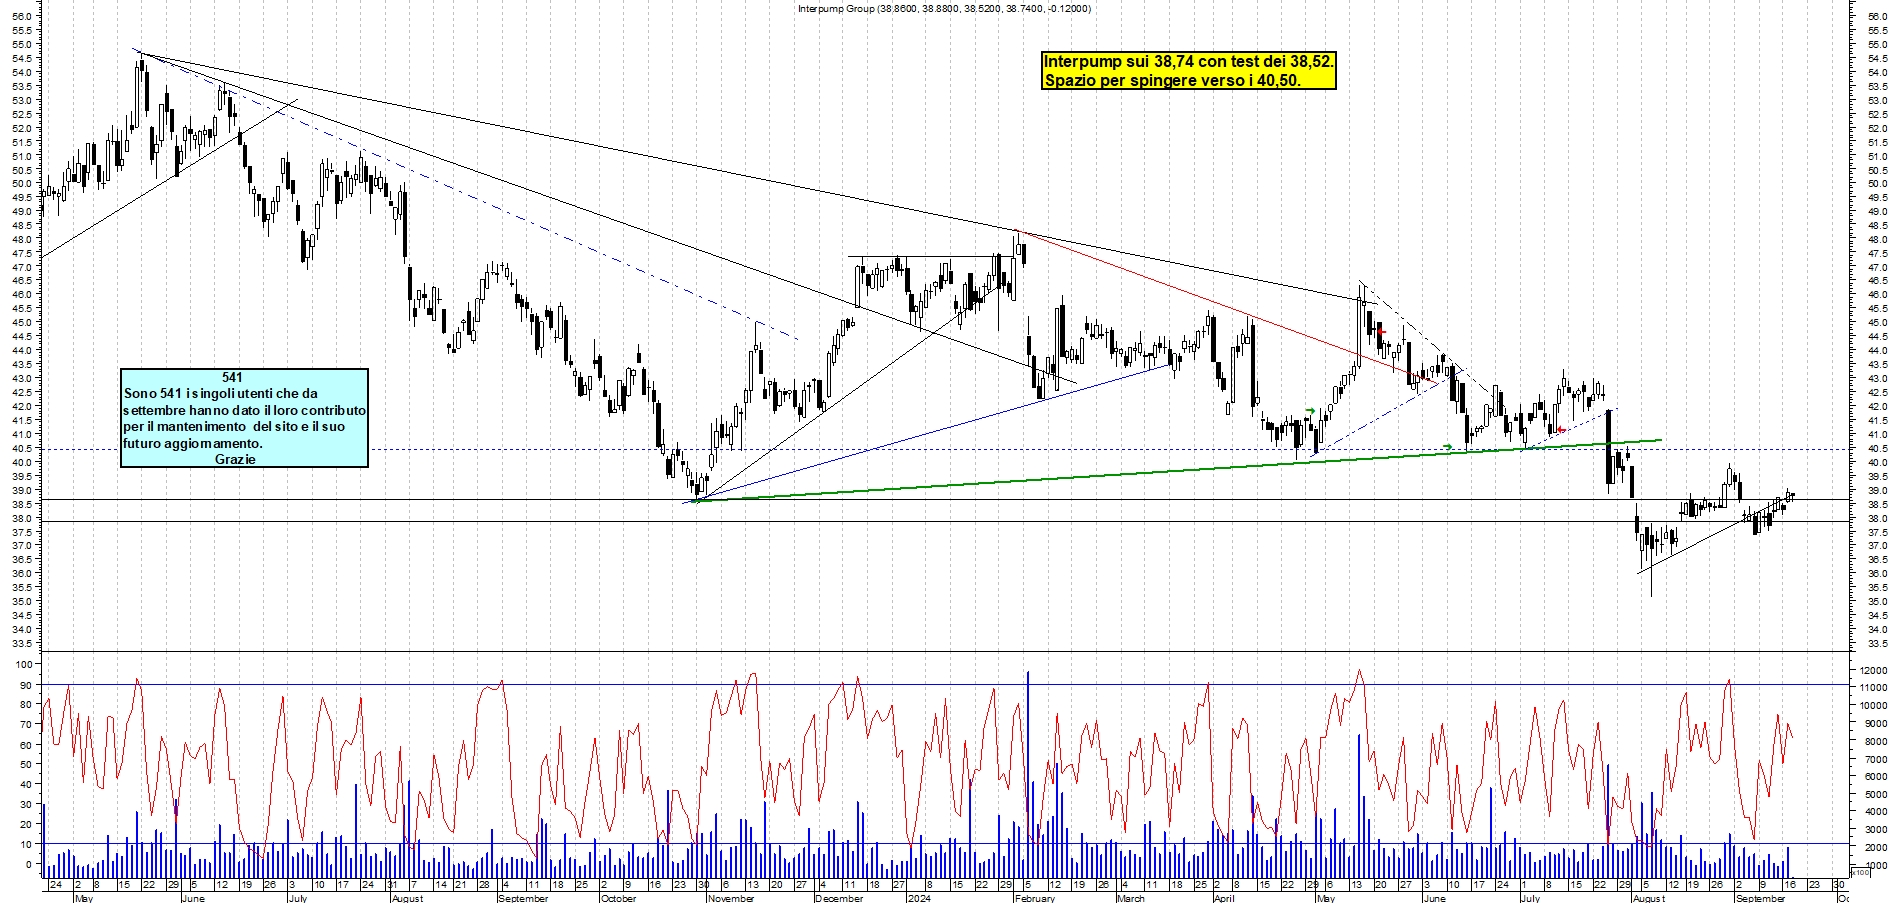Click the '3000' volume axis value
1890x903 pixels.
tap(1876, 829)
